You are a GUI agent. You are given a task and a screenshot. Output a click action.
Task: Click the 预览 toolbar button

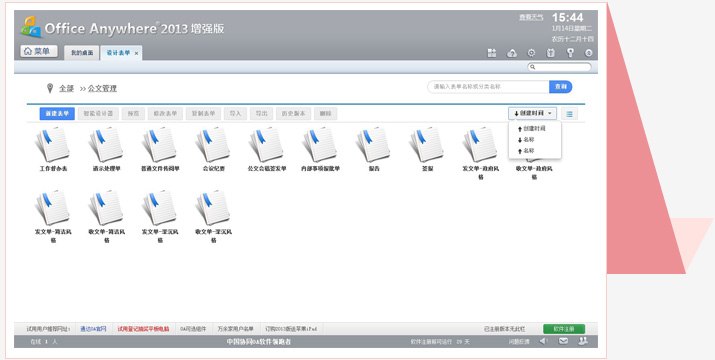pyautogui.click(x=133, y=114)
